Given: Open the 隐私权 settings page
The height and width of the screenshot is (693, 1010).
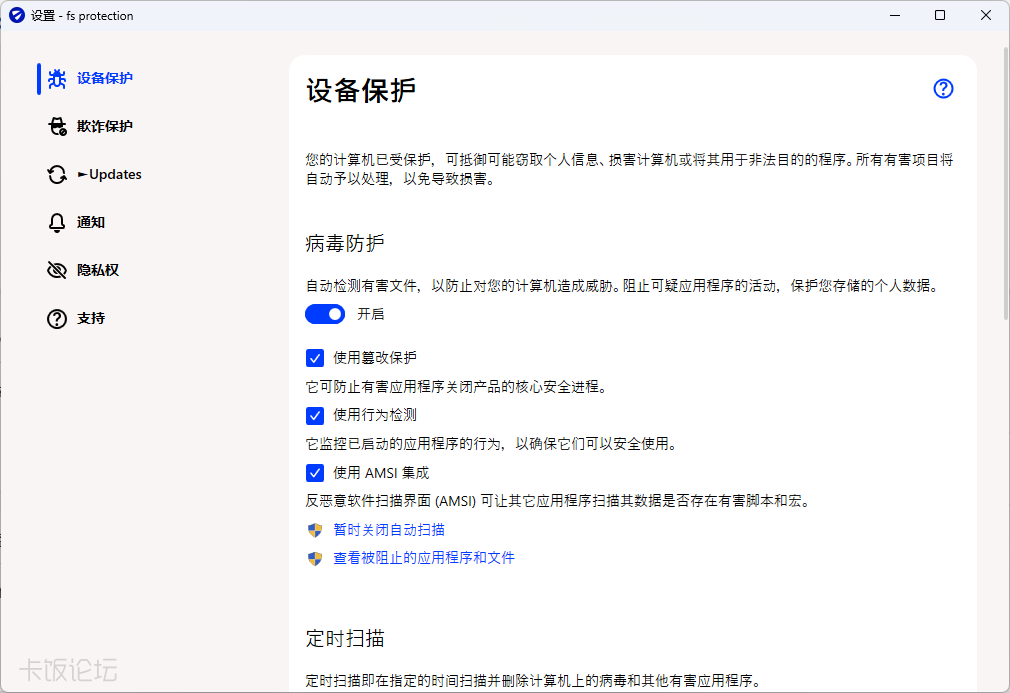Looking at the screenshot, I should pos(98,271).
